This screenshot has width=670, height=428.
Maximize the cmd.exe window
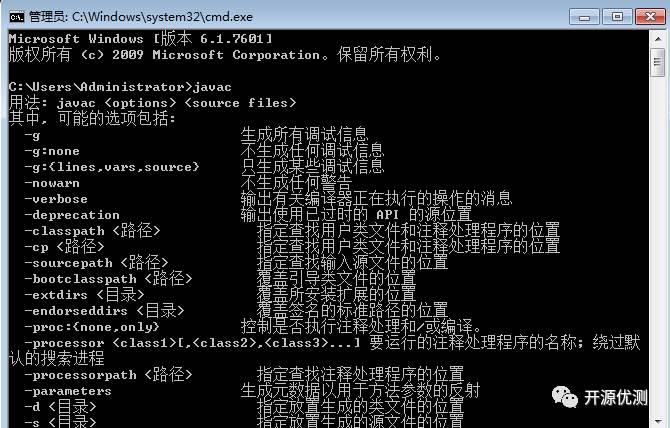pyautogui.click(x=617, y=17)
